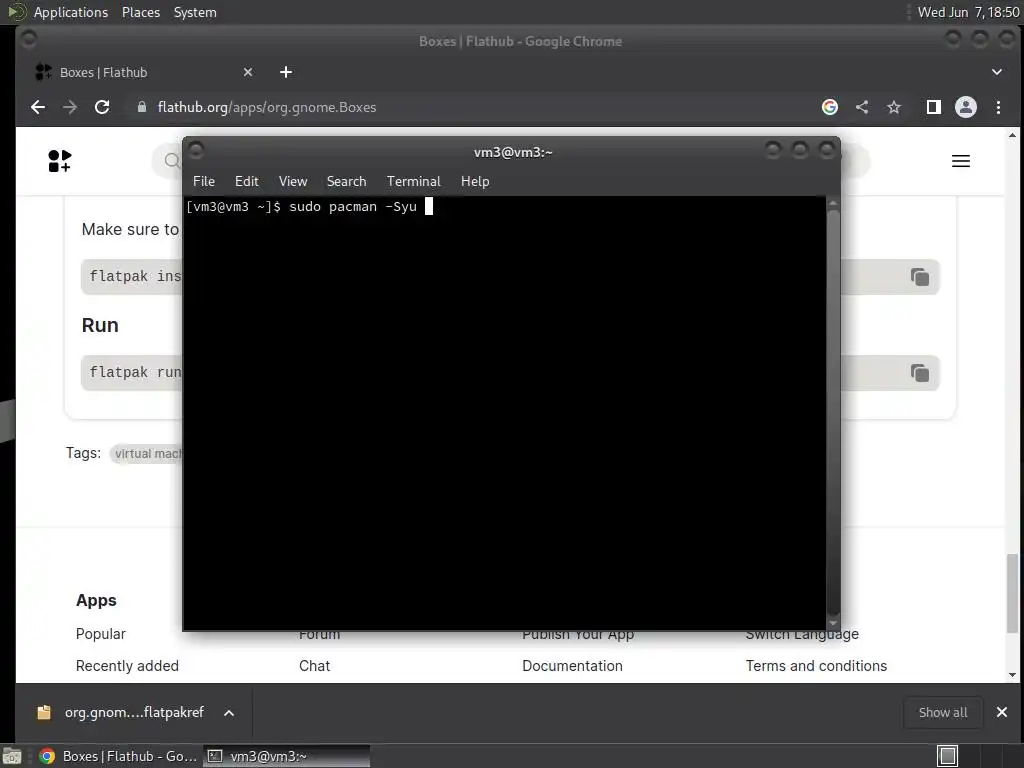Click the virtual machine tag chip
The height and width of the screenshot is (768, 1024).
tap(146, 454)
